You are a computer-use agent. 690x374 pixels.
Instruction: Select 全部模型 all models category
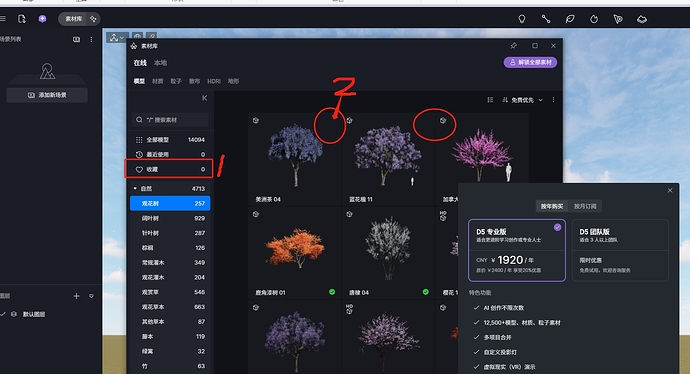pos(170,139)
